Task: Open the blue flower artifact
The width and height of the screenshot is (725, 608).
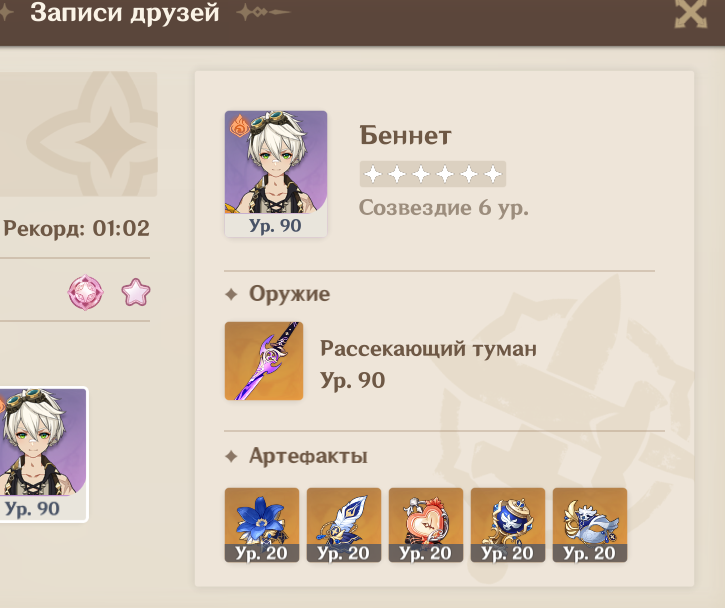Action: pyautogui.click(x=262, y=525)
